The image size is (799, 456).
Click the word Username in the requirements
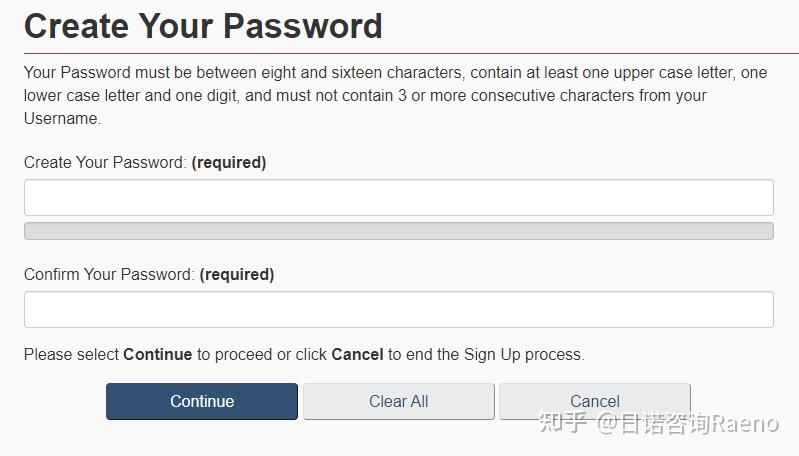point(61,118)
